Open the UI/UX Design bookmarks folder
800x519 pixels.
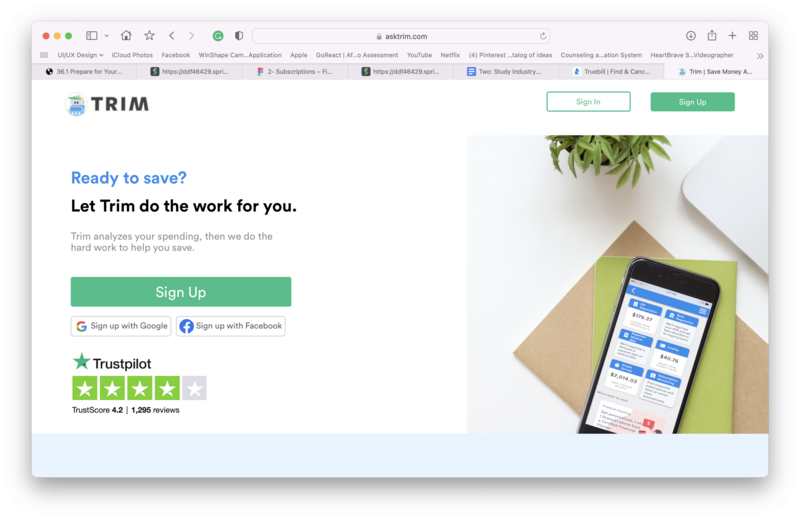[80, 55]
